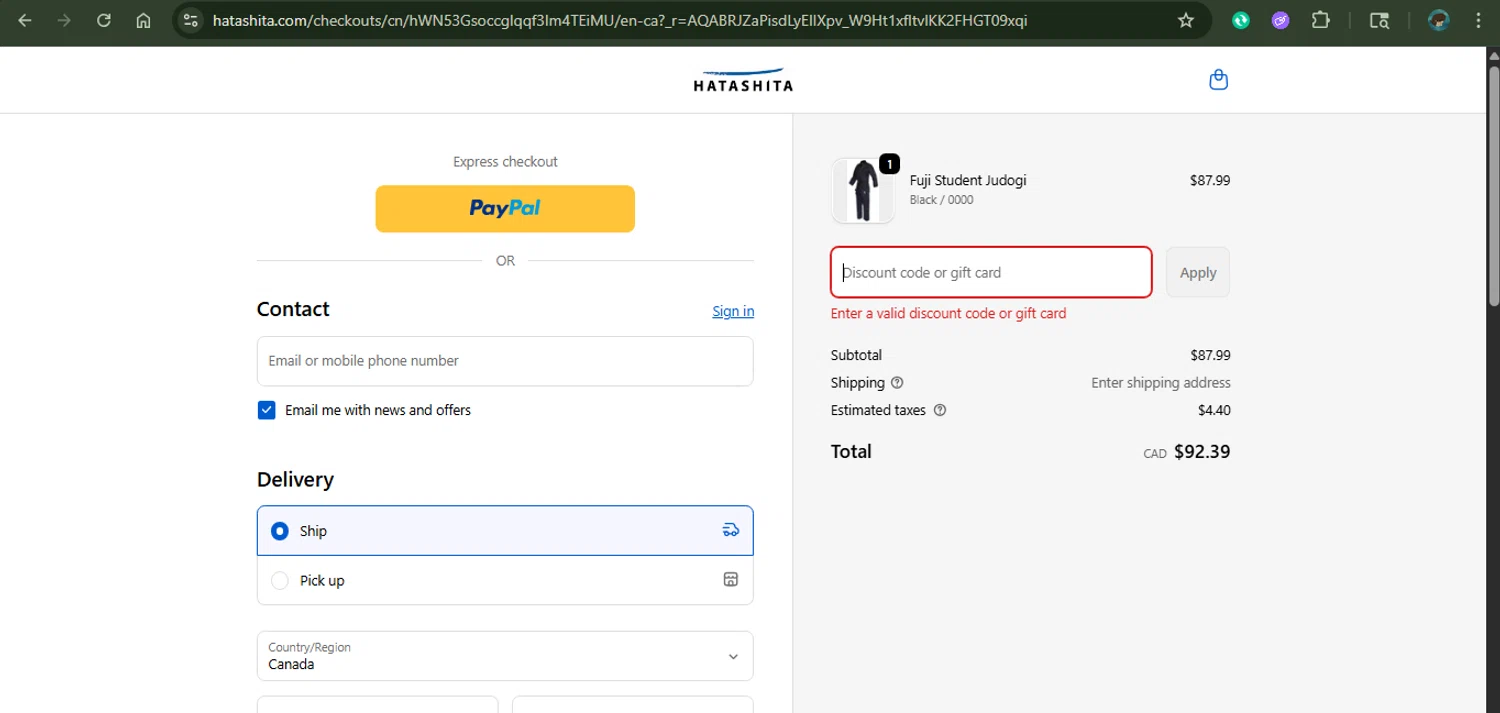
Task: Reload the checkout page
Action: tap(104, 20)
